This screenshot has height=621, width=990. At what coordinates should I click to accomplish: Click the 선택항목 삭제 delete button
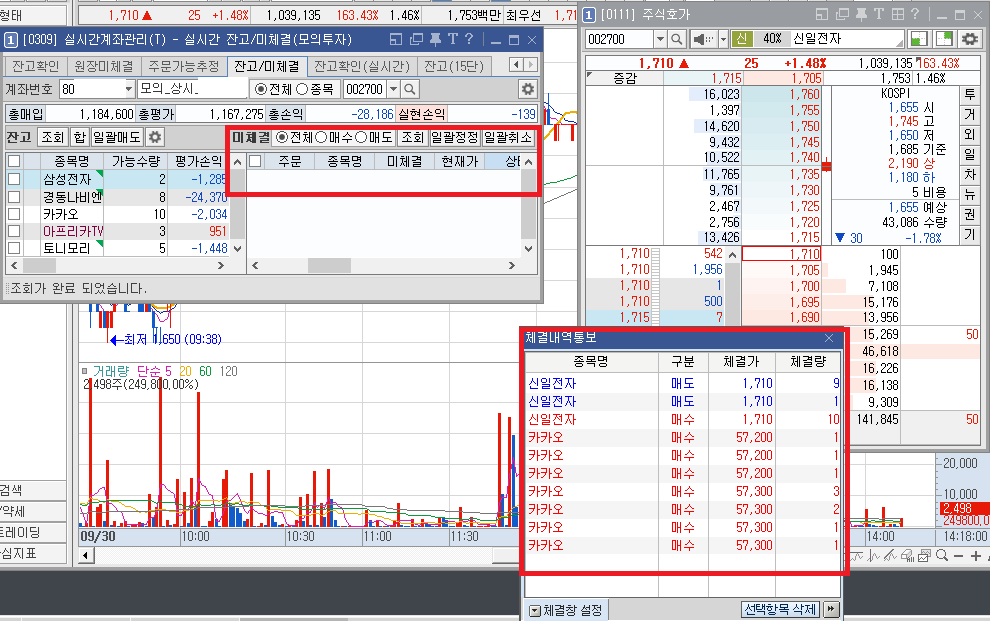click(780, 610)
